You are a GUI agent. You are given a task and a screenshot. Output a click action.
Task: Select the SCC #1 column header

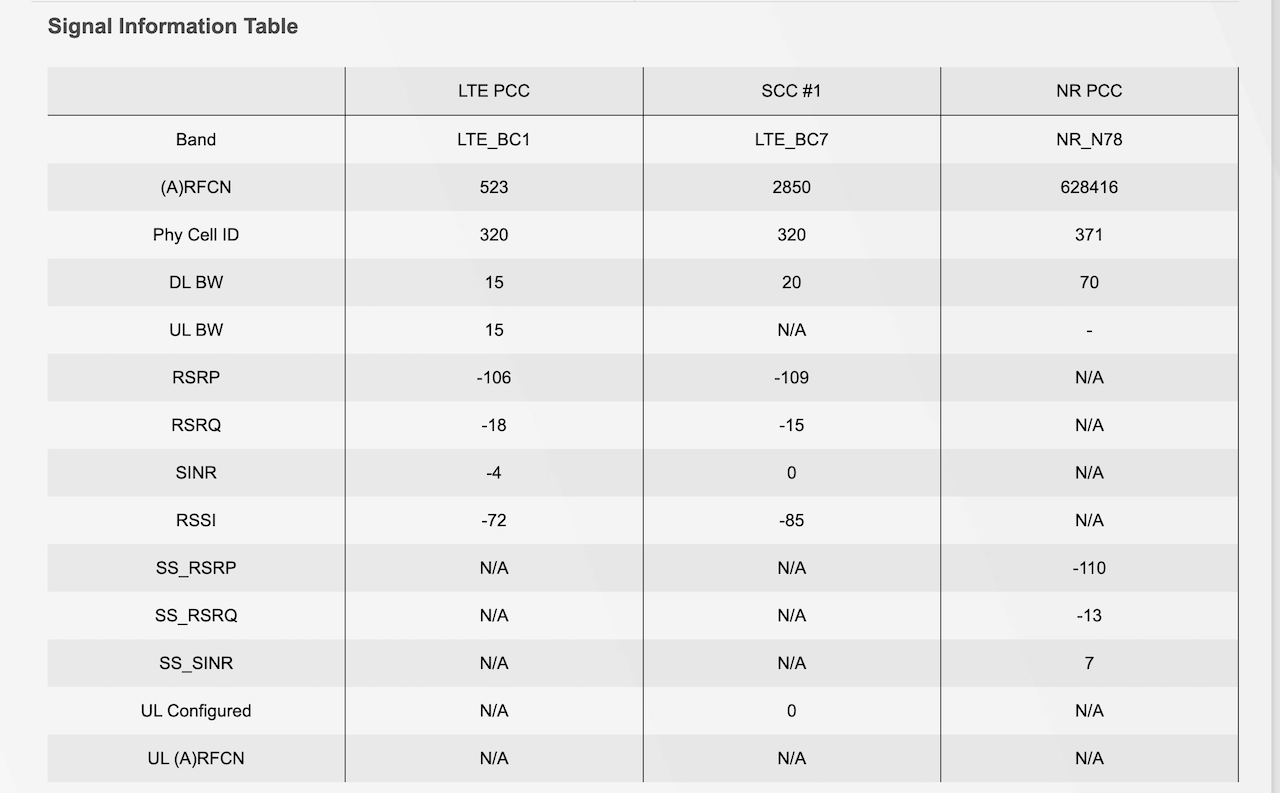pos(791,91)
